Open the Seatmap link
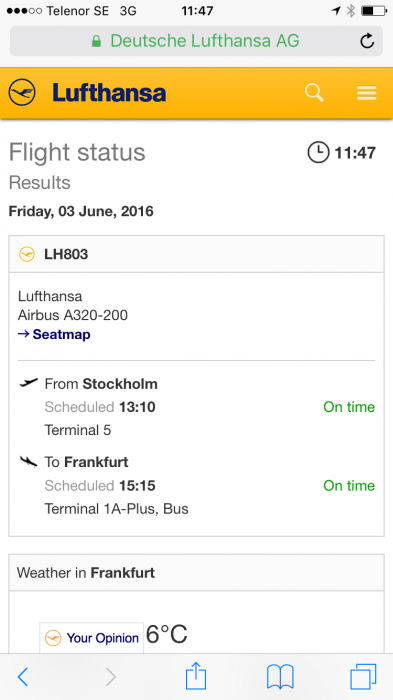Screen dimensions: 393x700 tap(54, 334)
